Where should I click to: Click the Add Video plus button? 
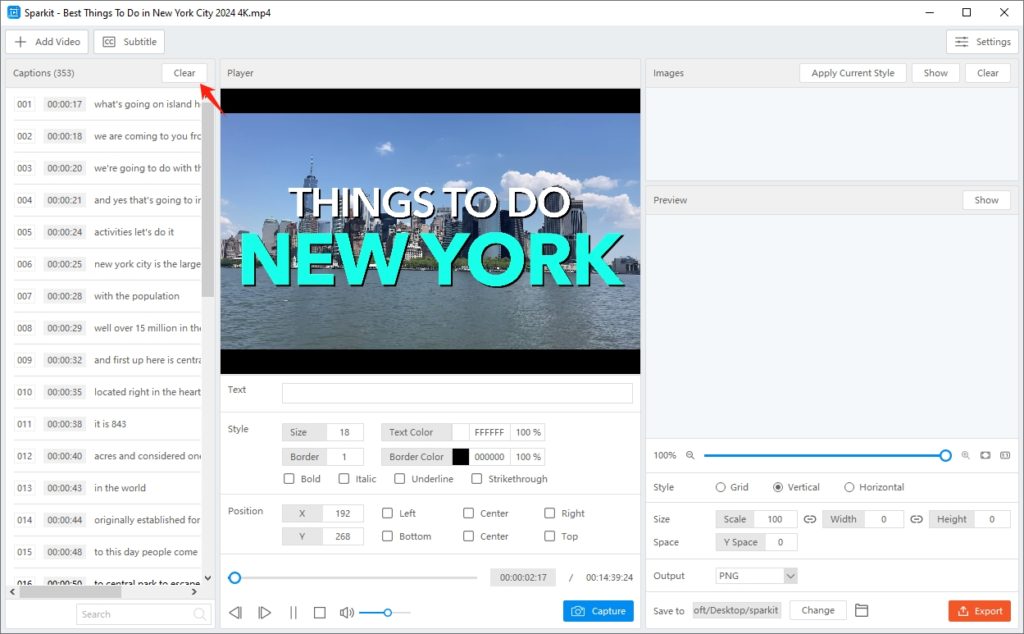coord(47,42)
